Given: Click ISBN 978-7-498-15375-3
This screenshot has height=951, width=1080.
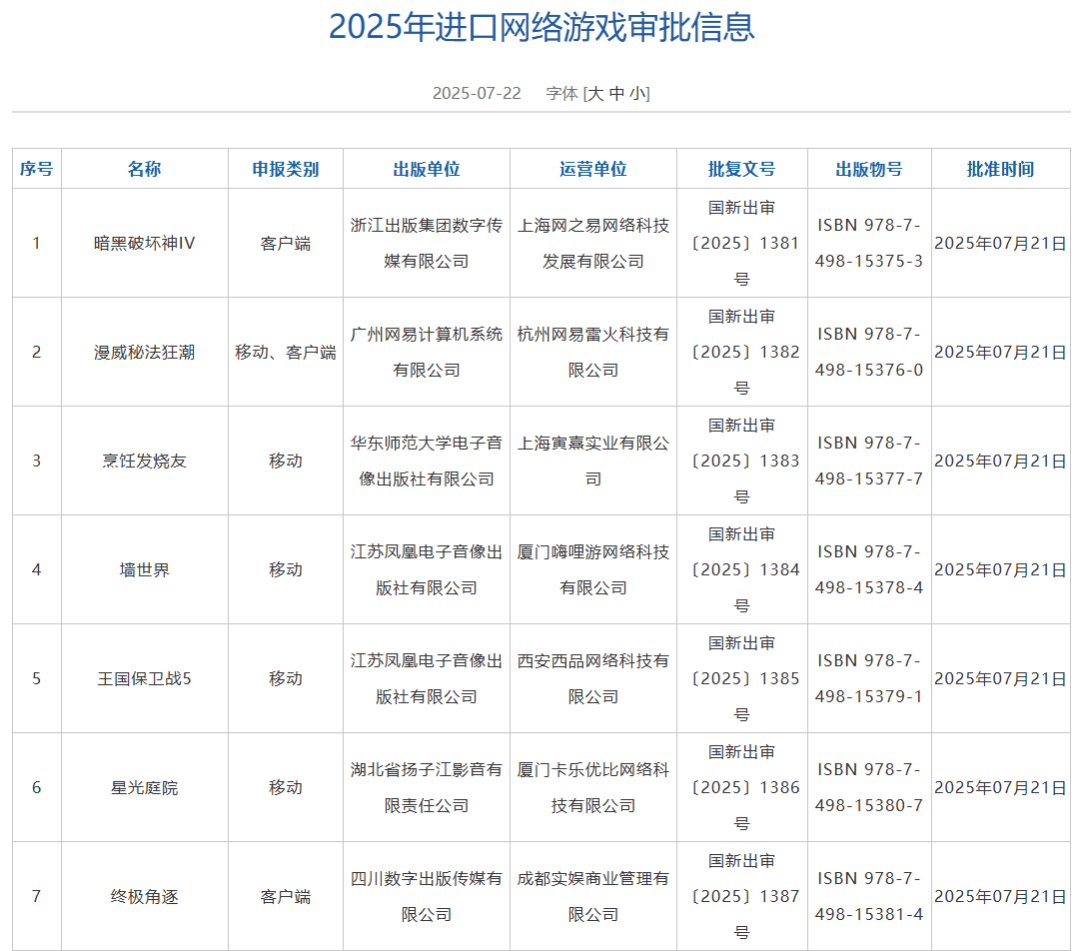Looking at the screenshot, I should click(869, 243).
